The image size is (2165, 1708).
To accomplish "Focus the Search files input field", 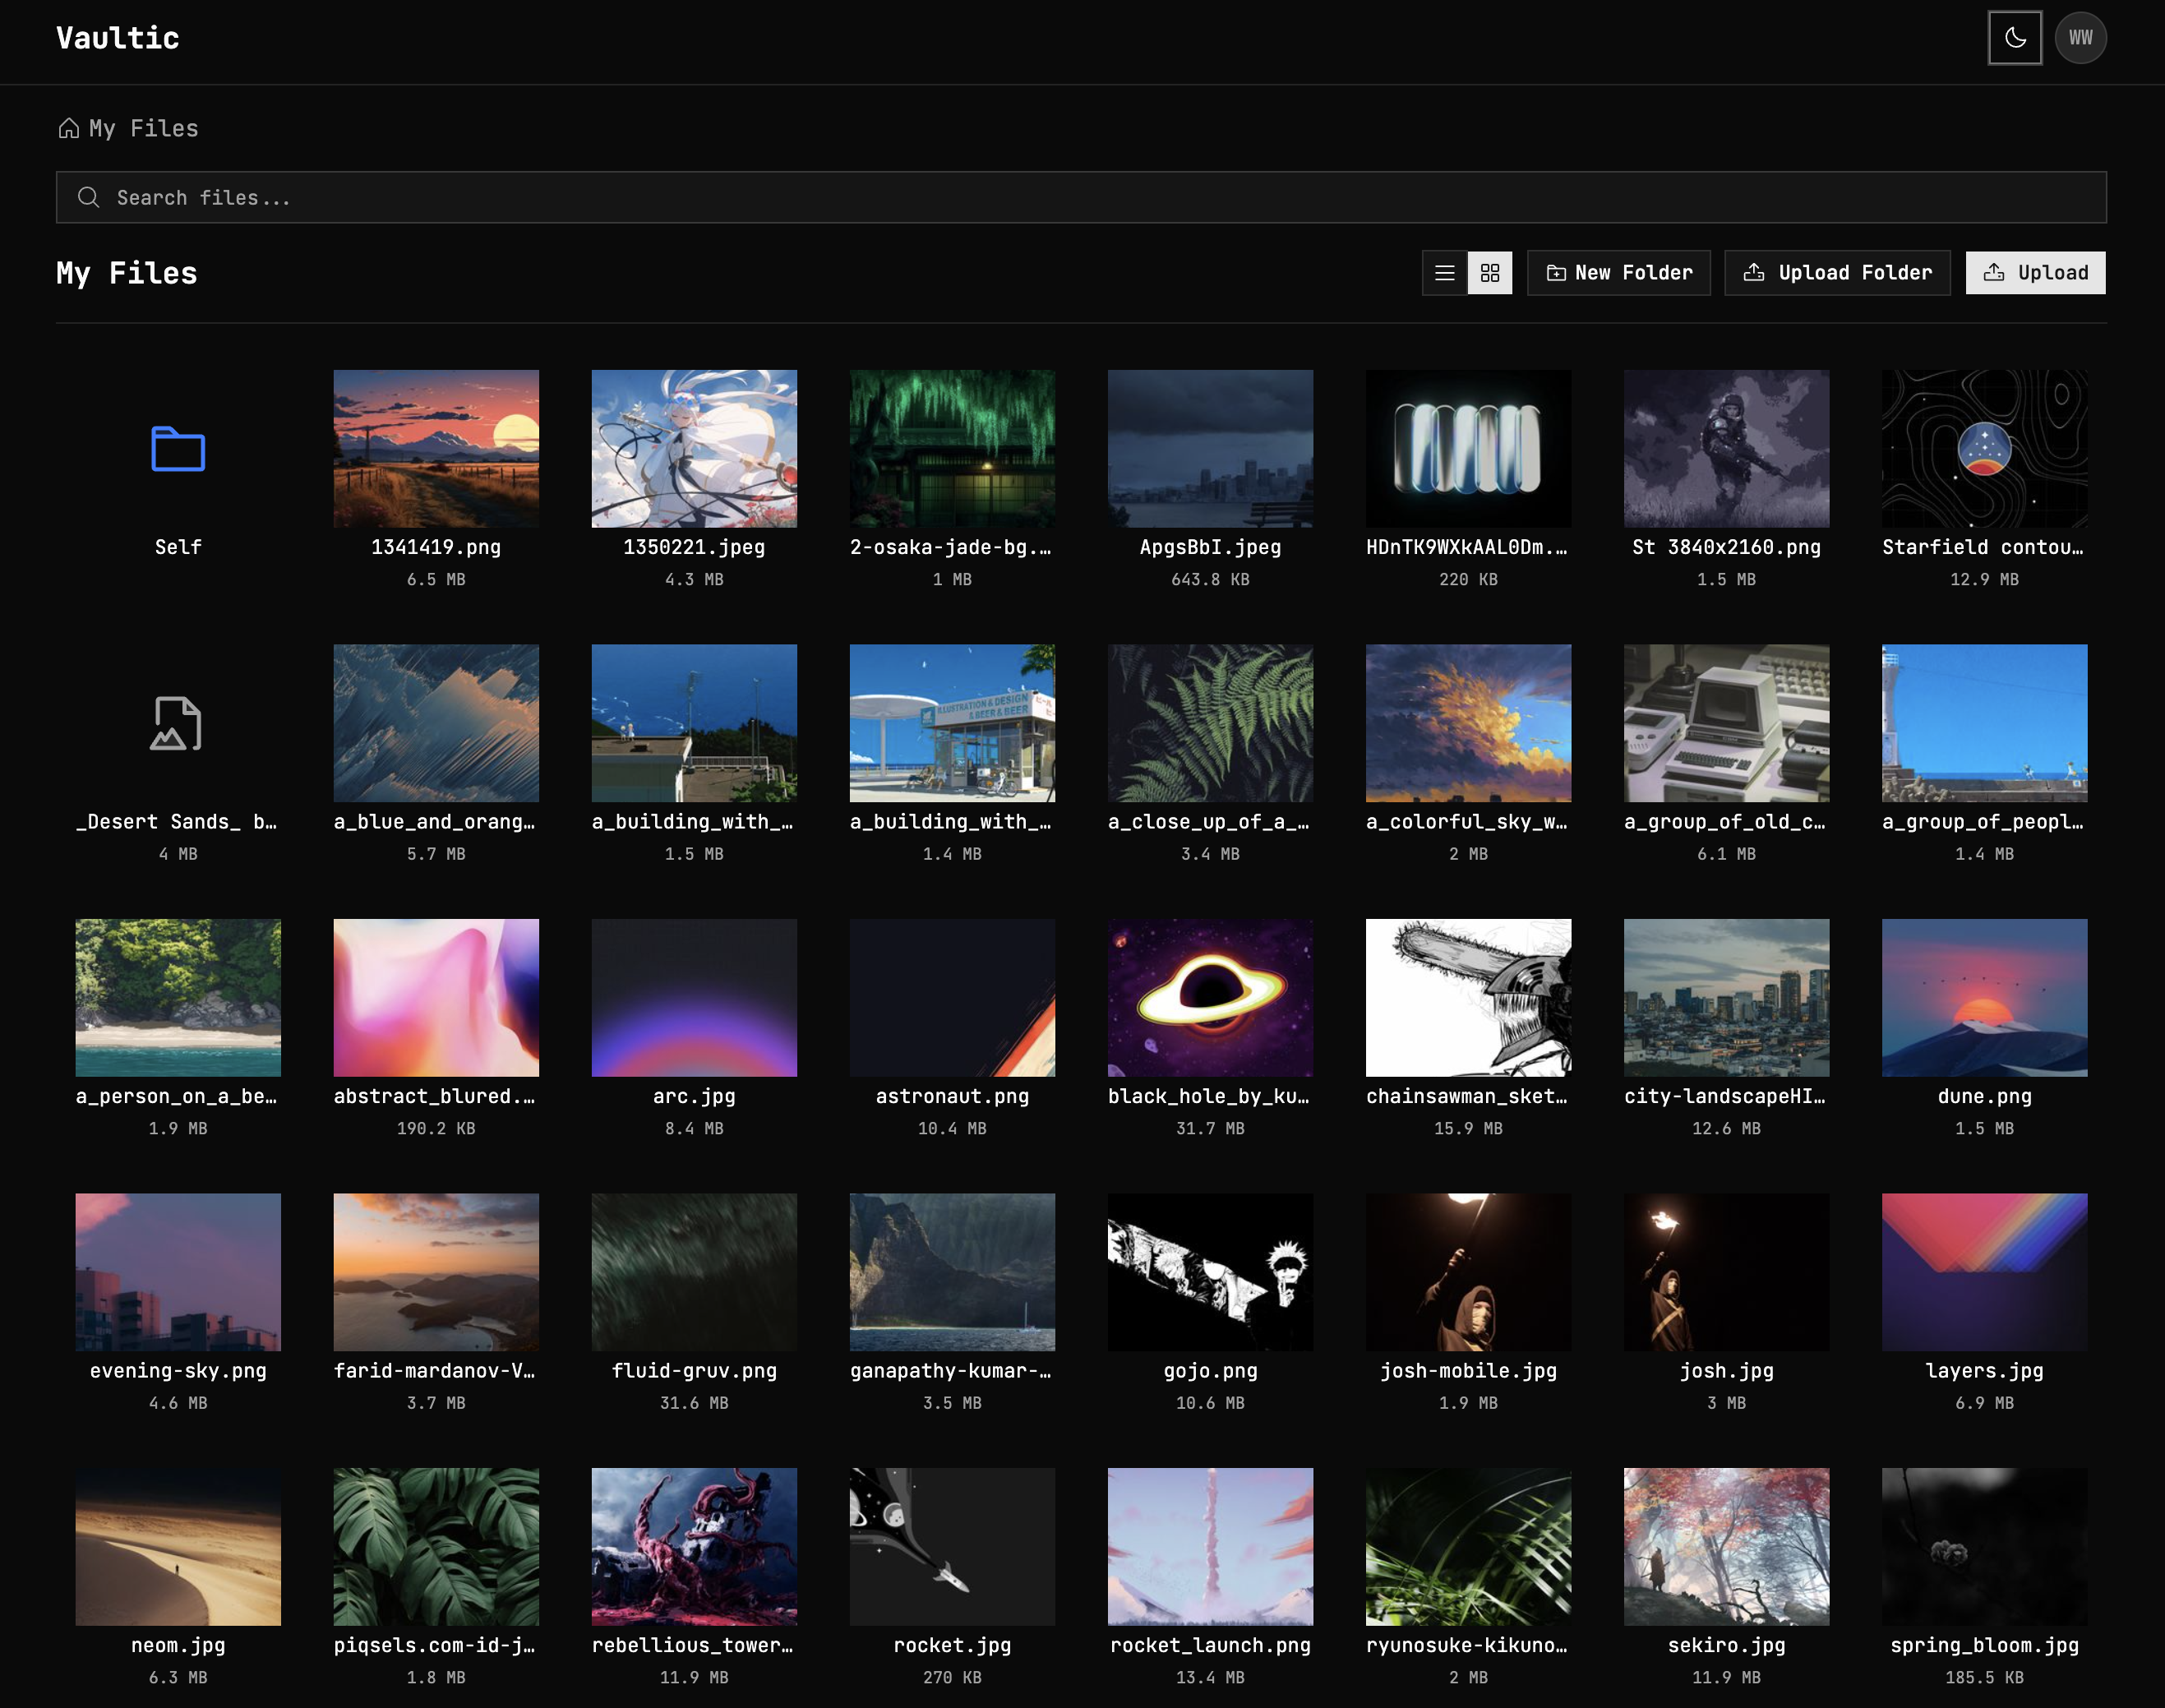I will [x=1080, y=198].
